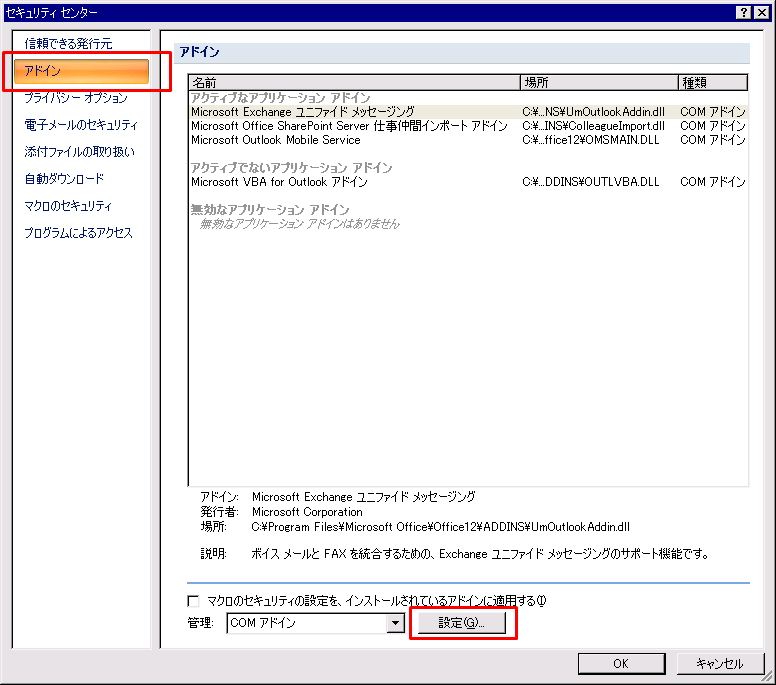Viewport: 776px width, 685px height.
Task: Select プログラムによるアクセス category
Action: 78,233
